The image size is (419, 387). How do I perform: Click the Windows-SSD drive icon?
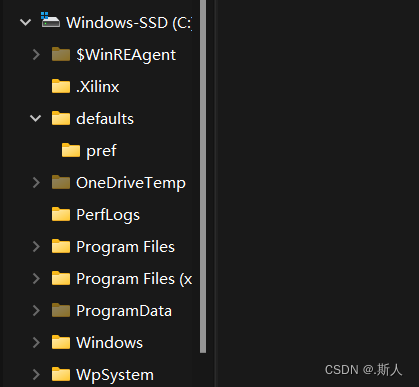pos(50,20)
